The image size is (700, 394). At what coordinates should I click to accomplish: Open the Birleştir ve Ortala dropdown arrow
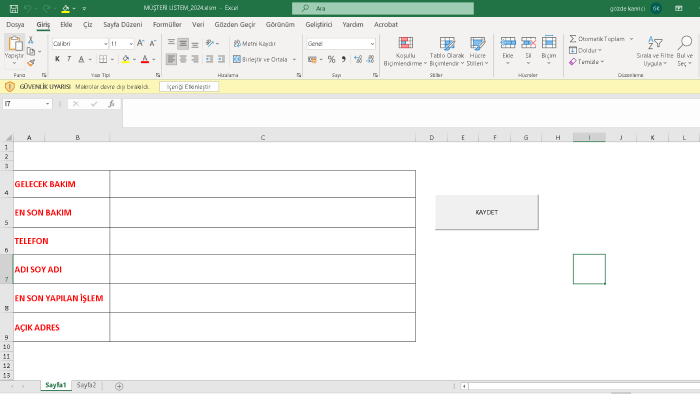pyautogui.click(x=294, y=59)
